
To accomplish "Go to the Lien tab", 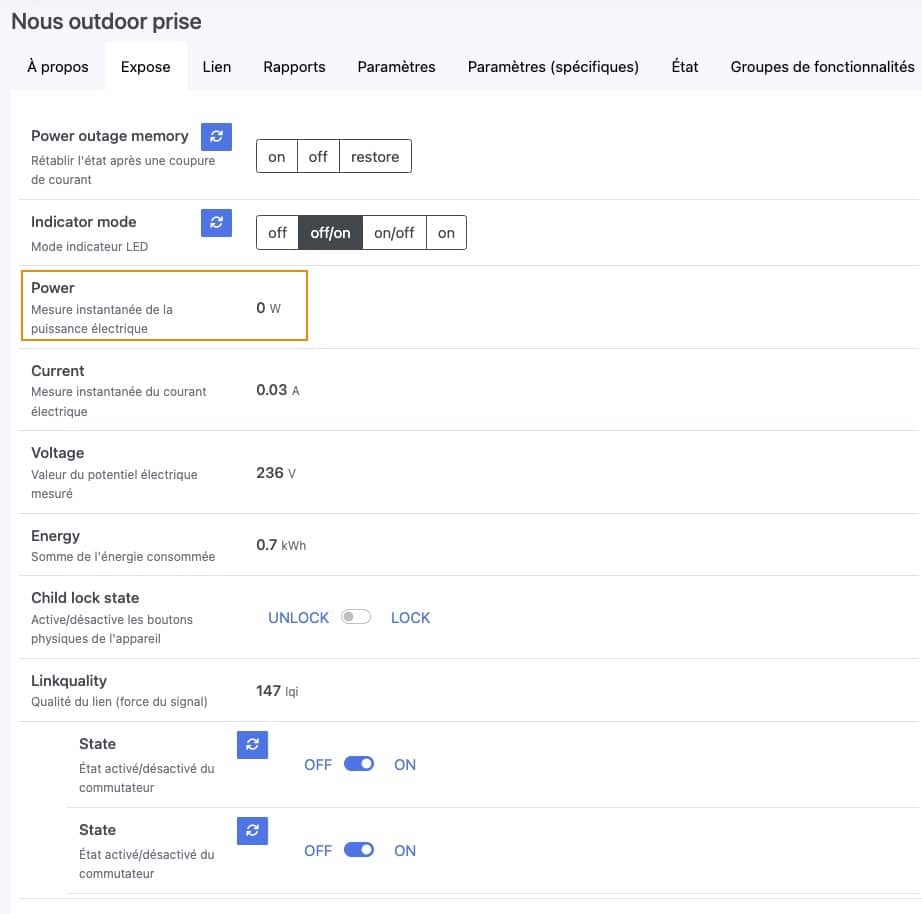I will [216, 66].
